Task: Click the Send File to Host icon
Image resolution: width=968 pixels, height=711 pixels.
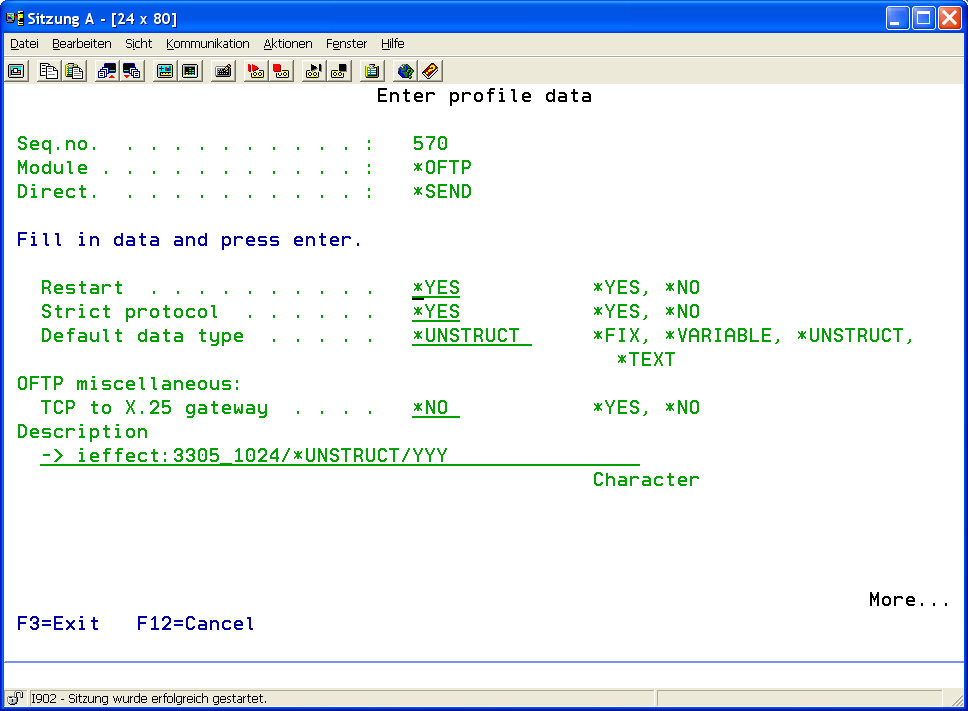Action: click(x=106, y=71)
